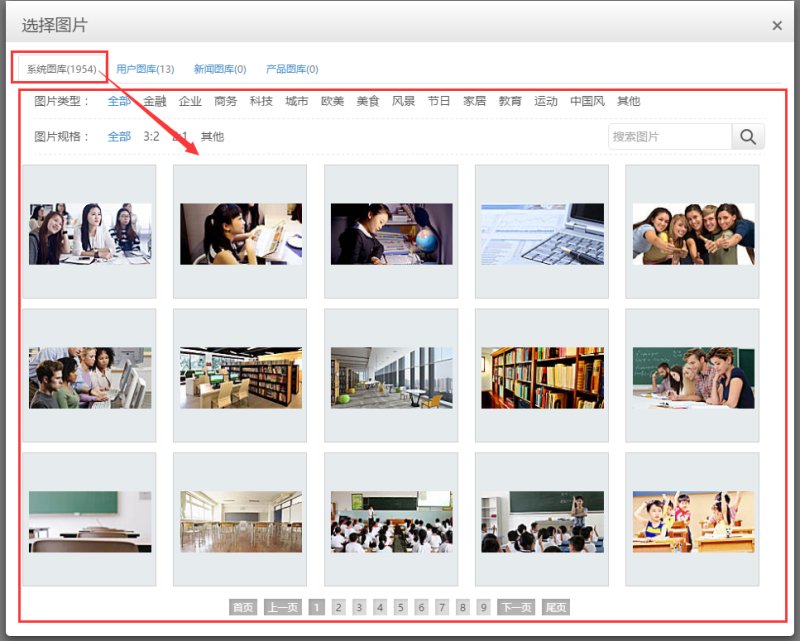This screenshot has width=800, height=641.
Task: Jump to 尾页 last page
Action: click(x=556, y=607)
